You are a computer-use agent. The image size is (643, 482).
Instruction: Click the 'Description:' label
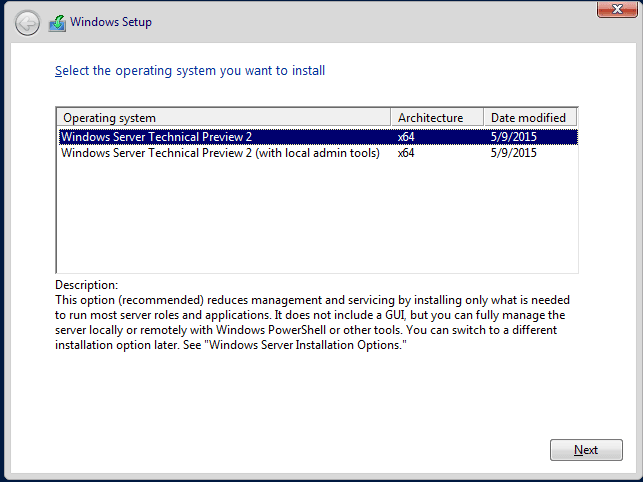[x=87, y=285]
